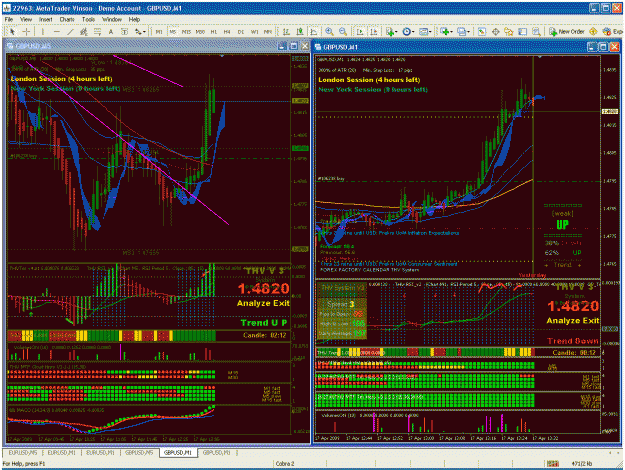The height and width of the screenshot is (470, 625).
Task: Zoom out on the chart
Action: point(343,31)
